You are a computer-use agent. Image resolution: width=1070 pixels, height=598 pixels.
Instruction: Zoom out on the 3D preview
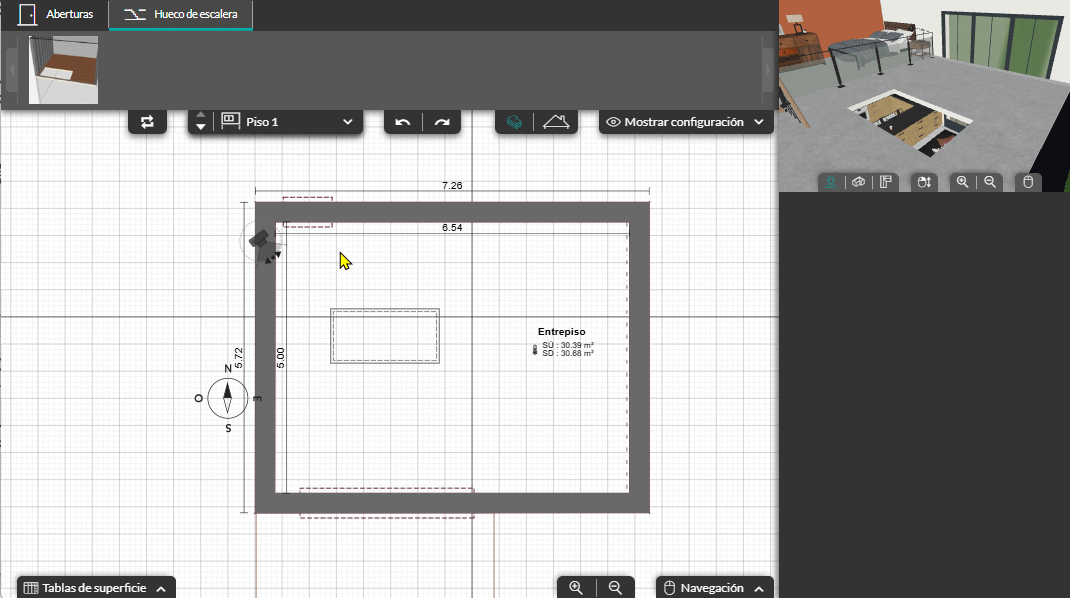tap(990, 182)
